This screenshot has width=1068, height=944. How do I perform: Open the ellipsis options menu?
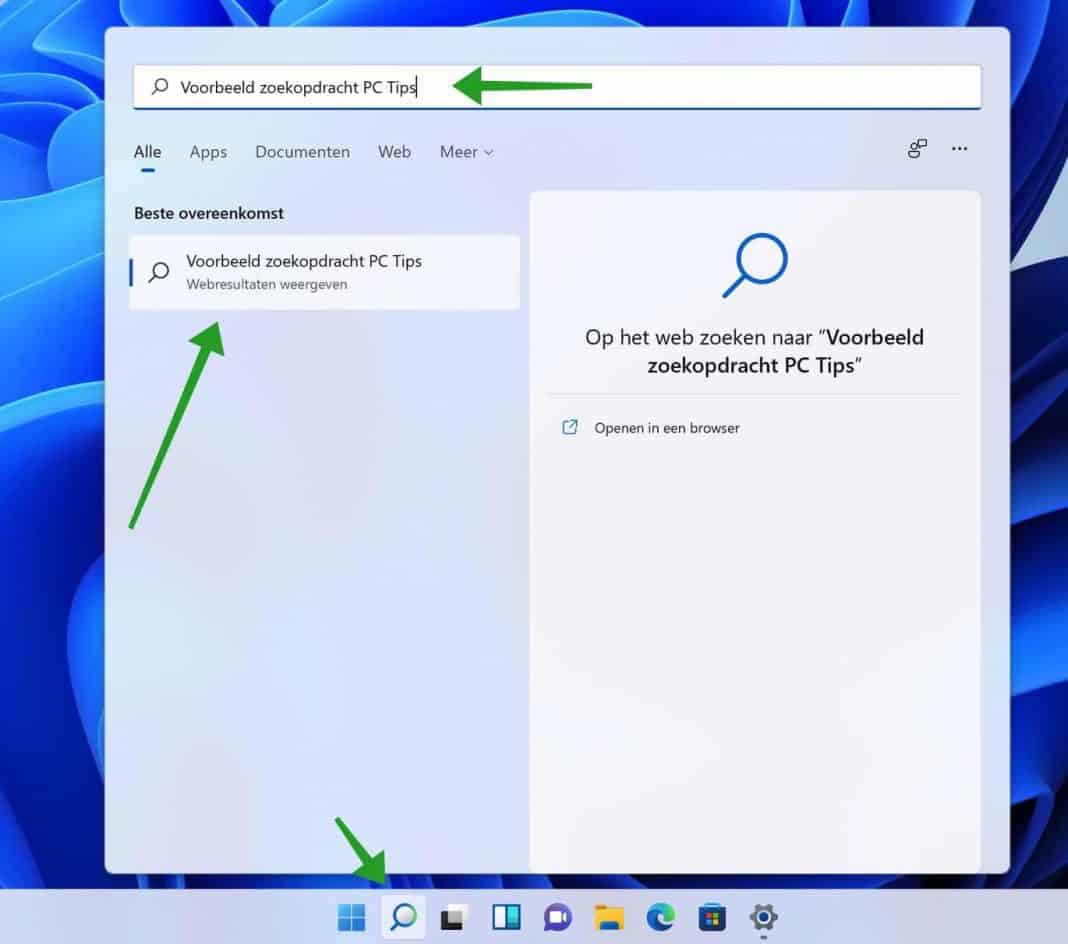pyautogui.click(x=959, y=148)
